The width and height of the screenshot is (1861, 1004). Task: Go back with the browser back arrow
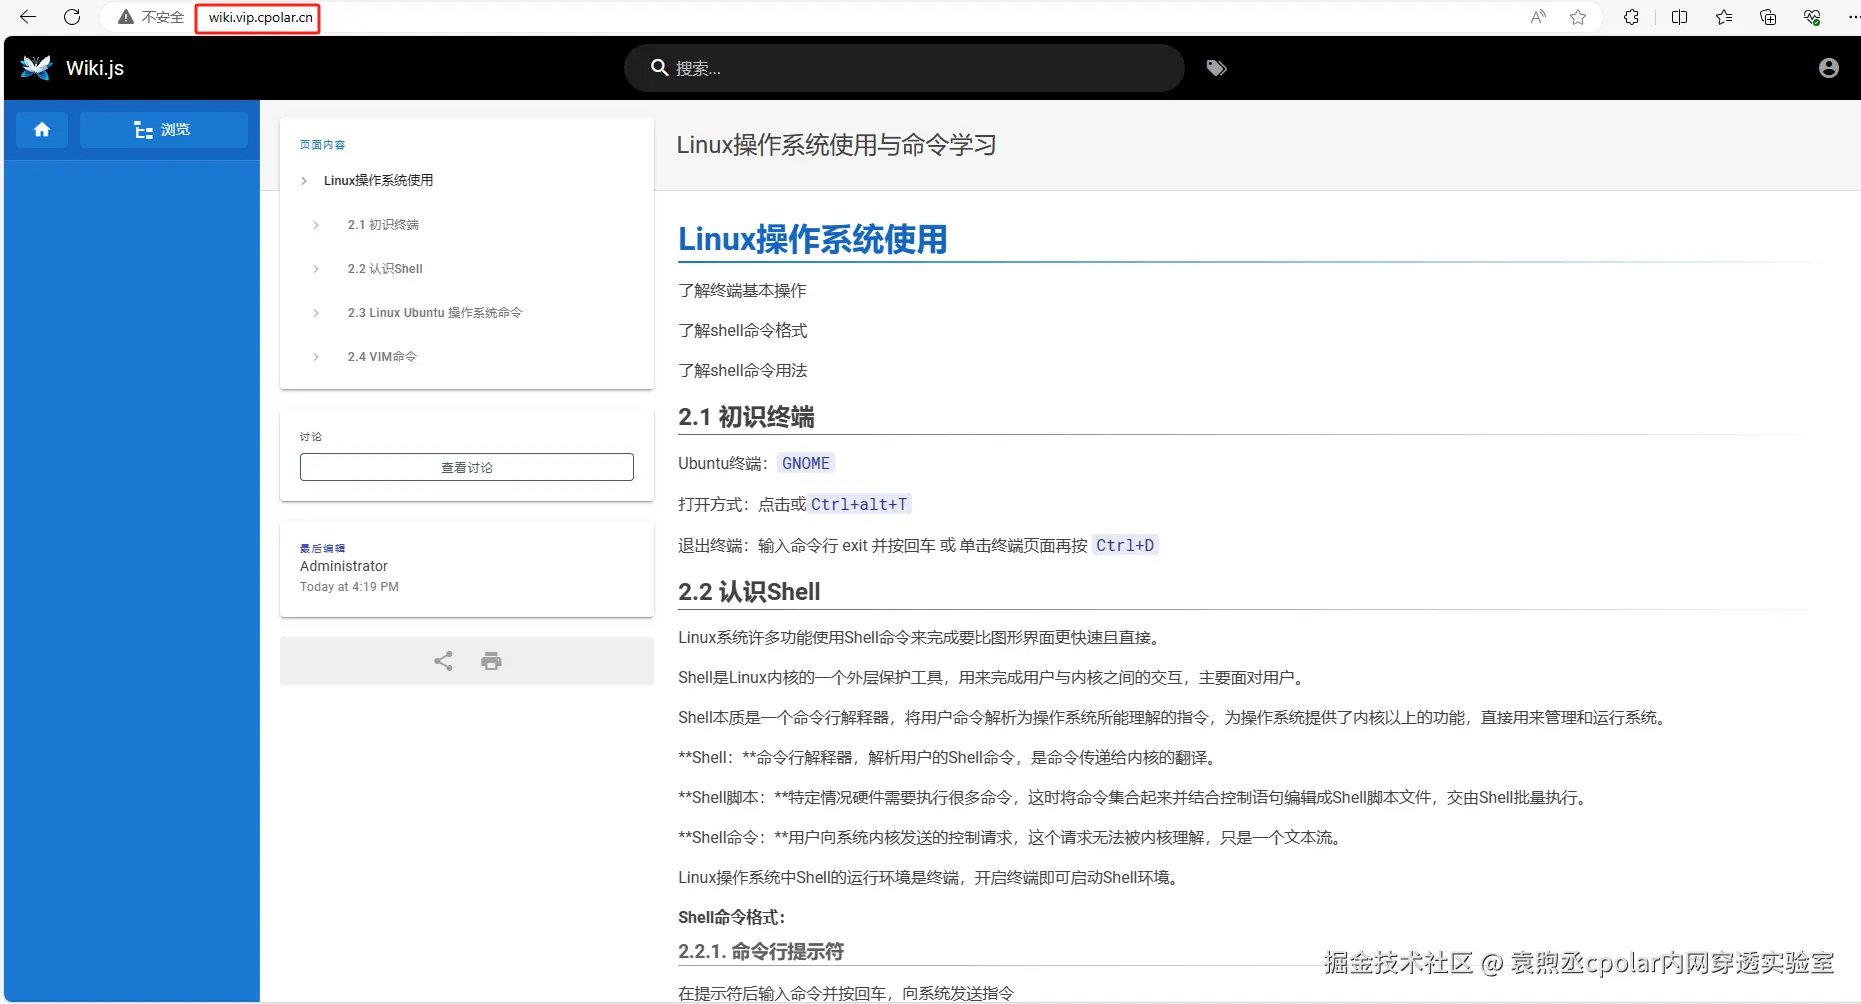tap(28, 17)
